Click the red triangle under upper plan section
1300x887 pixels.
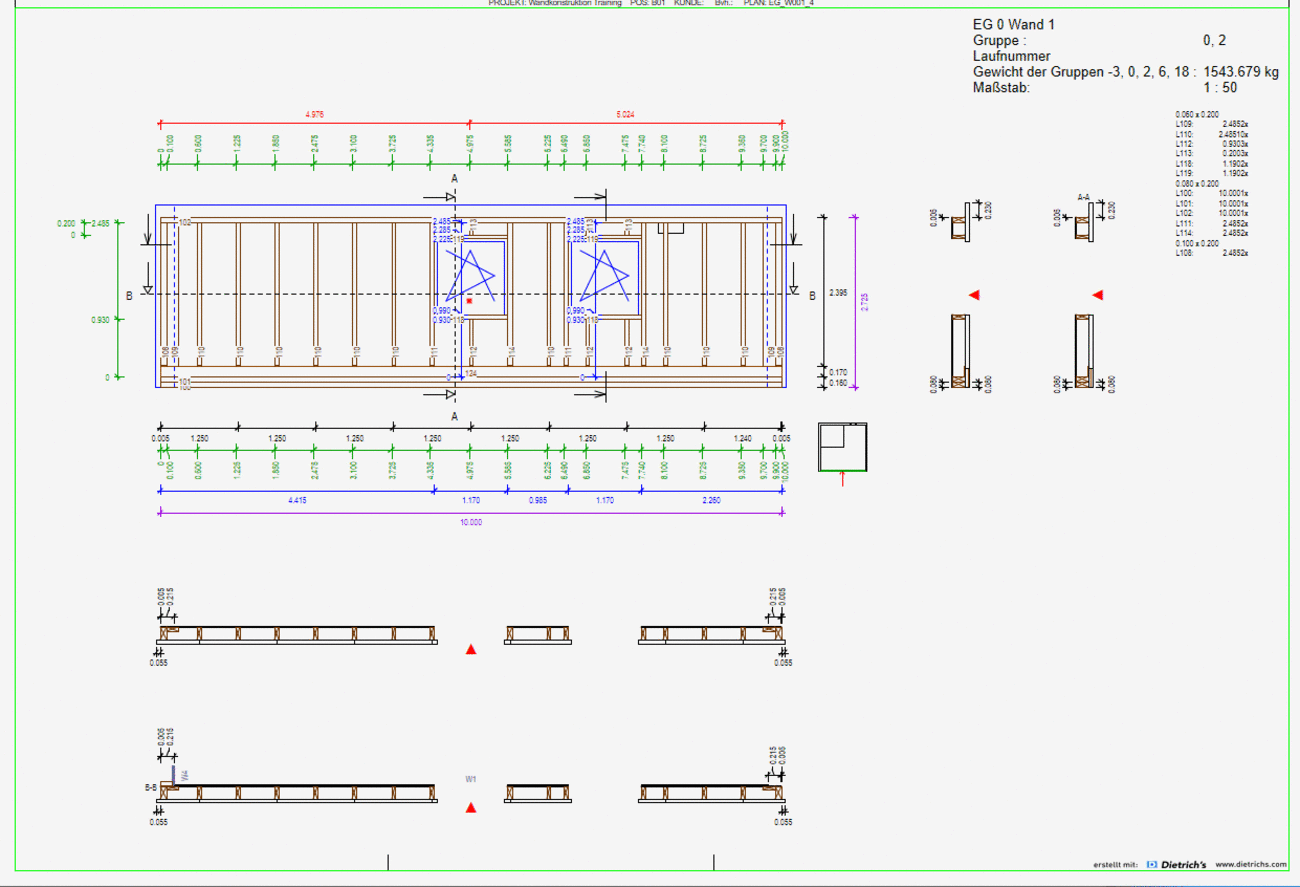(x=471, y=649)
